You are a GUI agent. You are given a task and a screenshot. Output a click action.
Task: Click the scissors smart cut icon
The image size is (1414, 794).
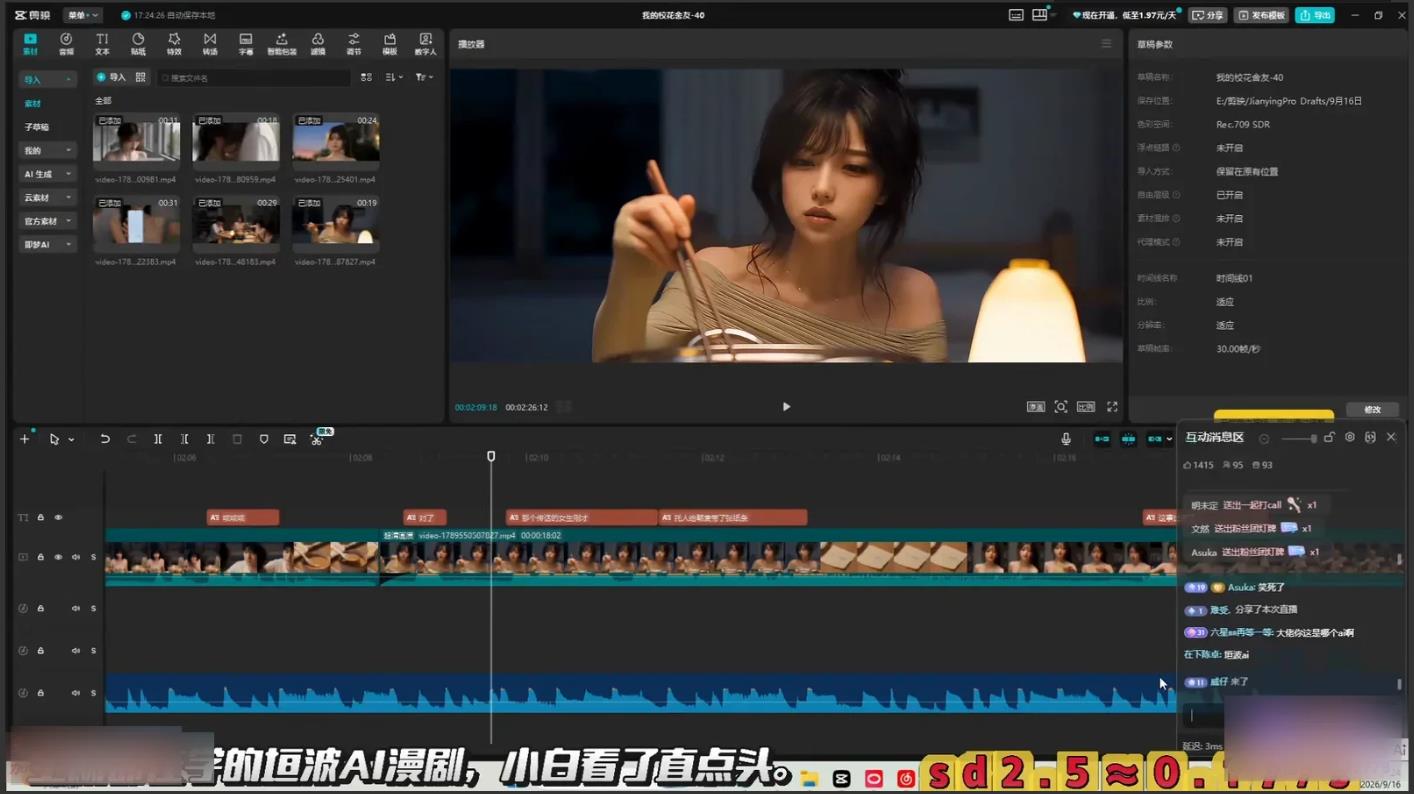point(317,439)
